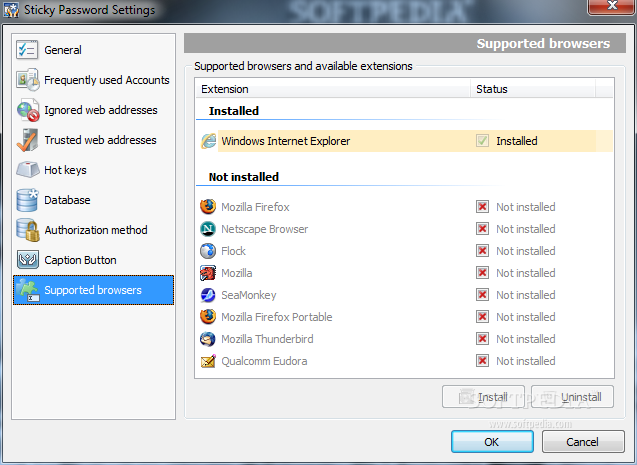Click the Install button
The image size is (637, 465).
483,397
